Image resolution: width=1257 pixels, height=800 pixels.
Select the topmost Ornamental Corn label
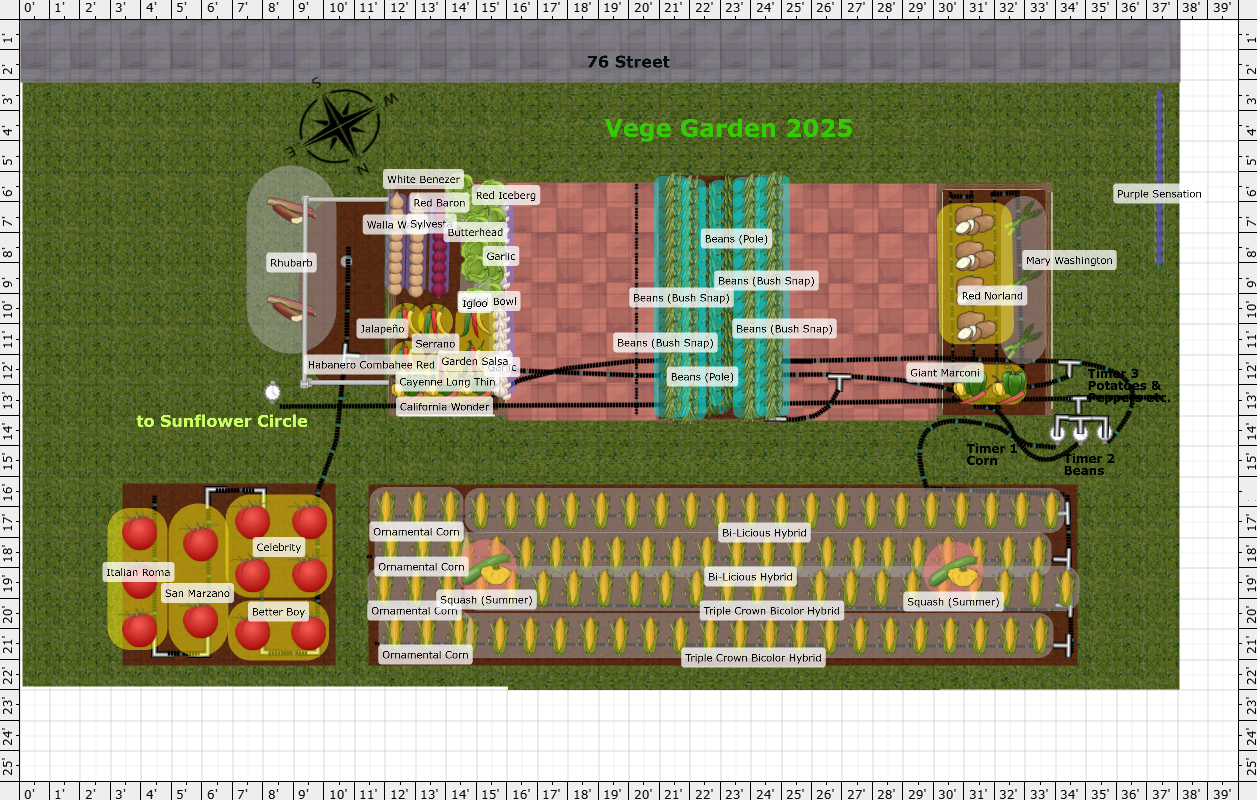pos(416,532)
